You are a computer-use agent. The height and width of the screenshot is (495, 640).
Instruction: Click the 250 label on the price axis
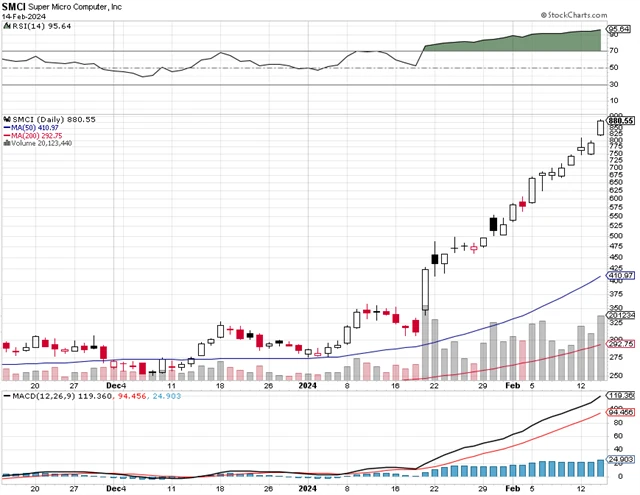pyautogui.click(x=616, y=375)
